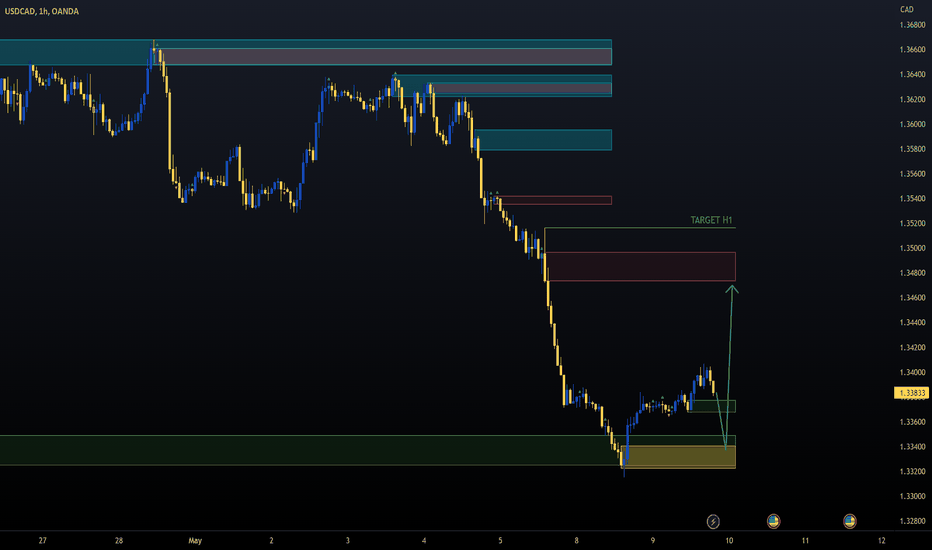
Task: Click date 5 on time axis
Action: click(500, 540)
